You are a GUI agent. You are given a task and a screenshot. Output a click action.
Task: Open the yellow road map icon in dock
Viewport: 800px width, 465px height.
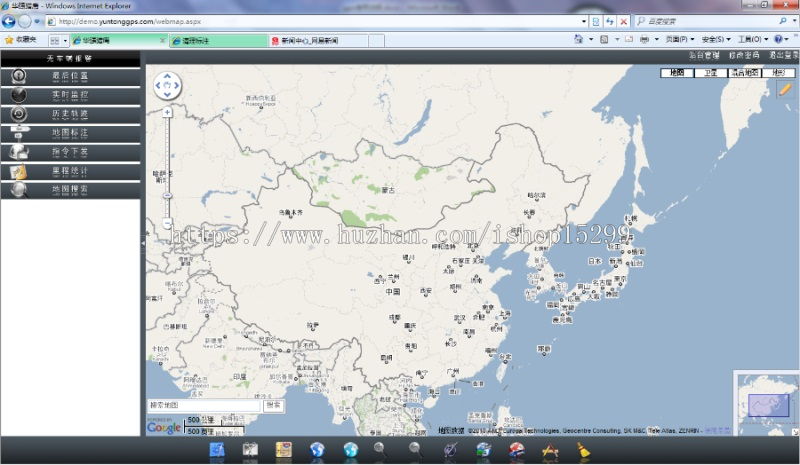[284, 450]
